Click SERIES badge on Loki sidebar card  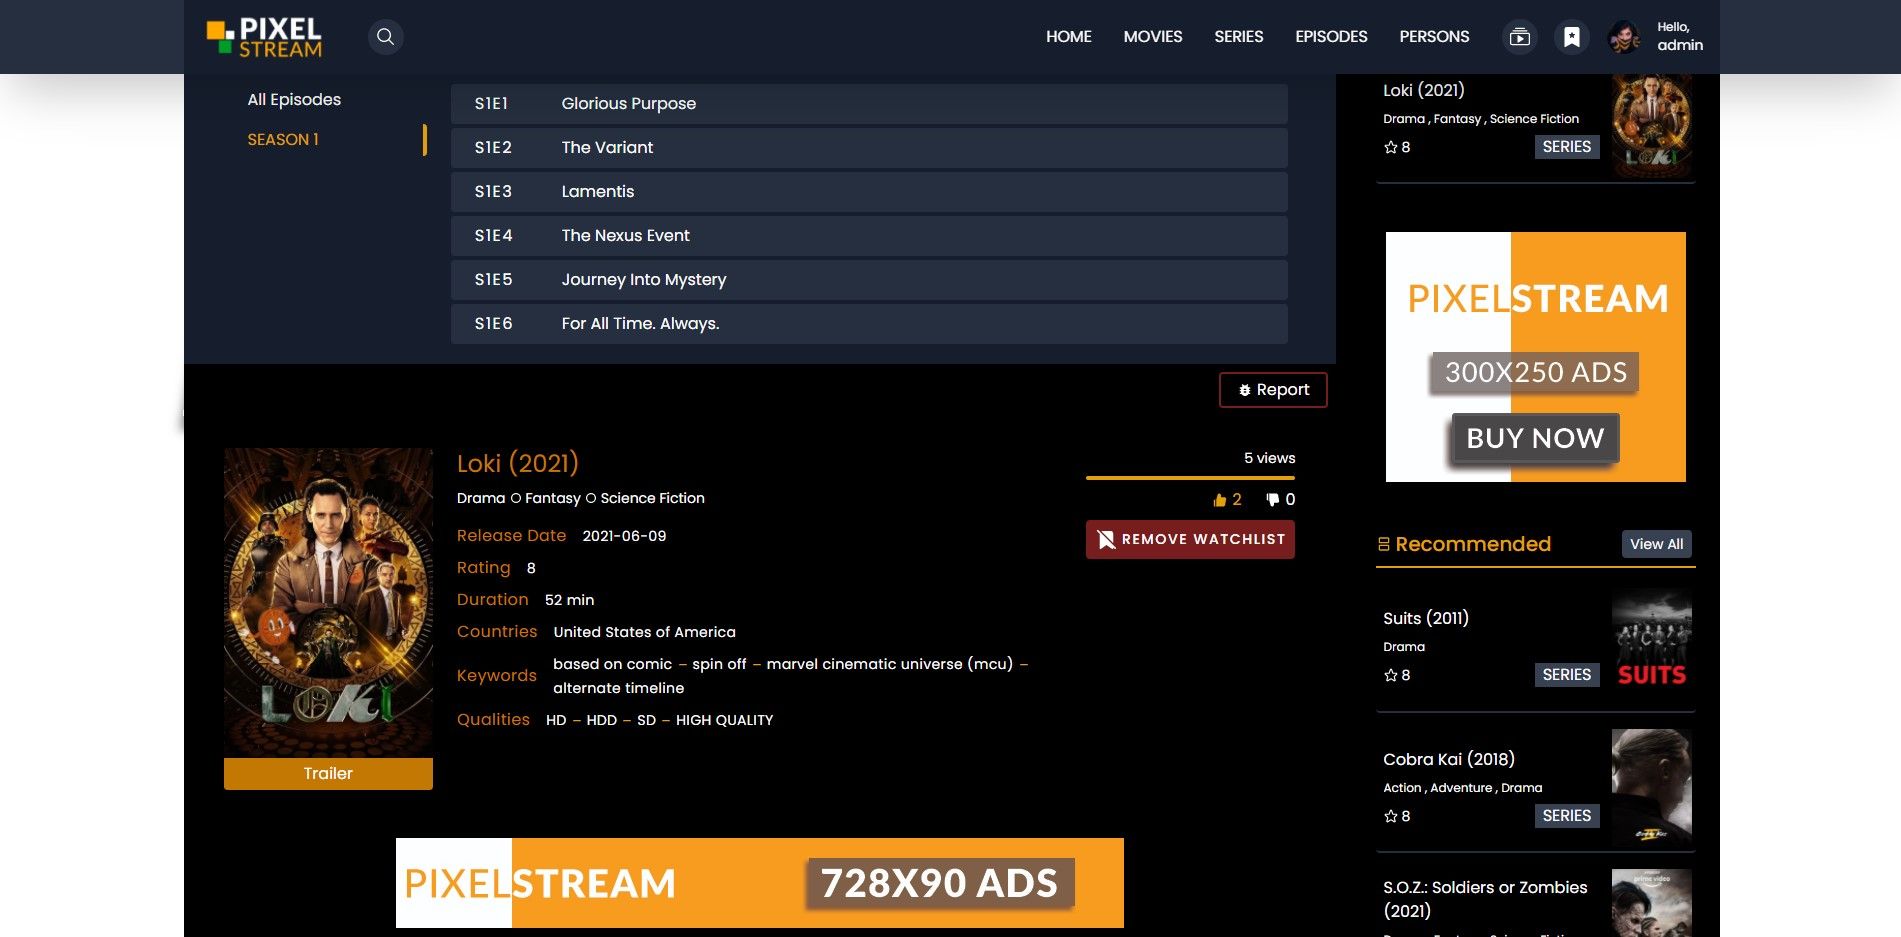[1567, 147]
